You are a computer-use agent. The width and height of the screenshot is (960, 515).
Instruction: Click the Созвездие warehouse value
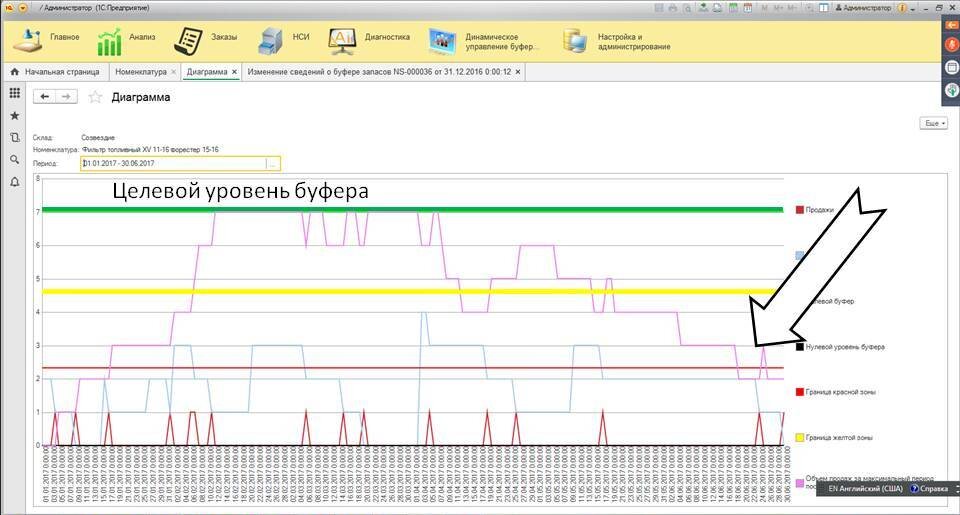pos(98,138)
